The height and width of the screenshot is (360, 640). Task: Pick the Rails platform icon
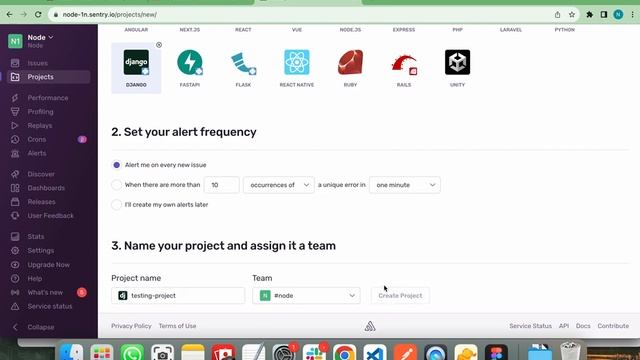click(404, 63)
